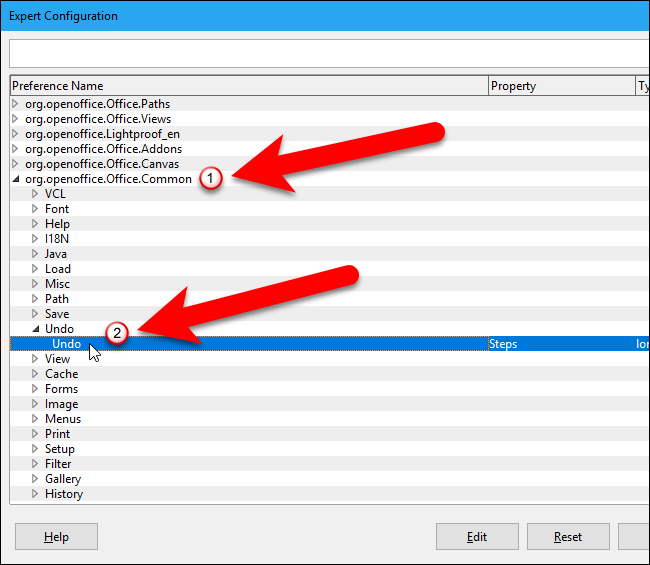The image size is (650, 565).
Task: Expand the Save node arrow
Action: (35, 314)
